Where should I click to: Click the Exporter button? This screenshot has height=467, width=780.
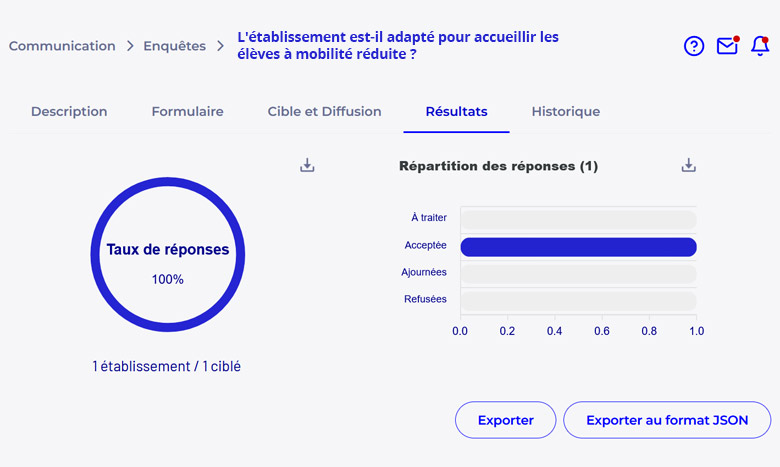coord(505,420)
